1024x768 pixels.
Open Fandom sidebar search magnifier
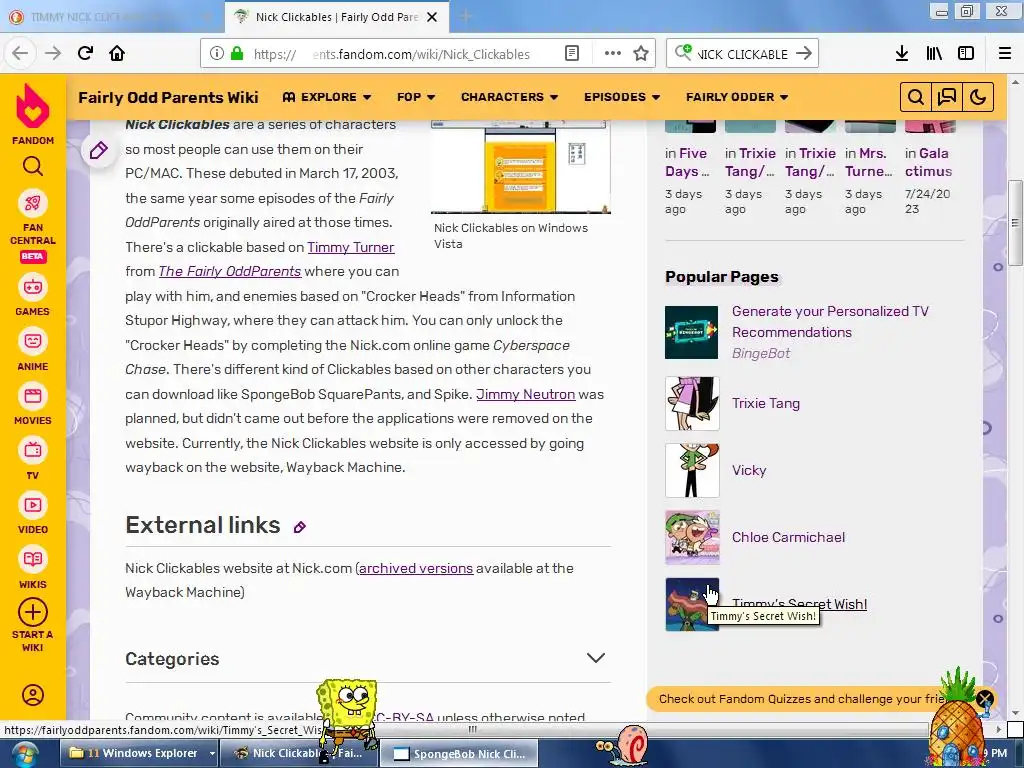(33, 167)
